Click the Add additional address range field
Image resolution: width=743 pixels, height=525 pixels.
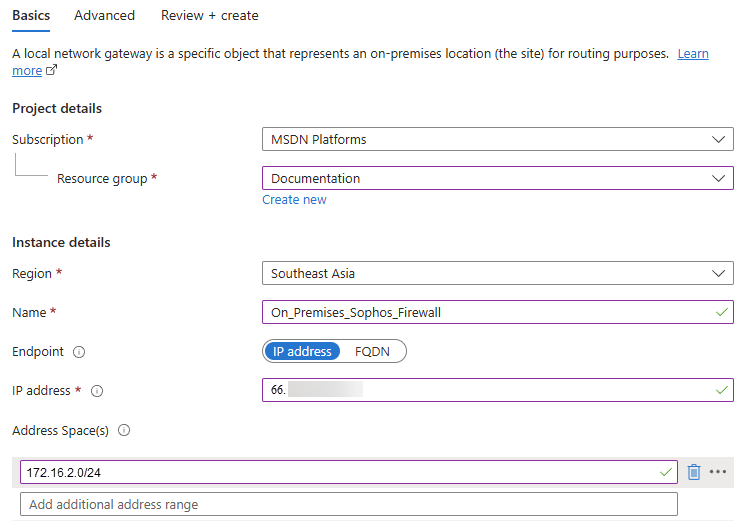pyautogui.click(x=349, y=504)
